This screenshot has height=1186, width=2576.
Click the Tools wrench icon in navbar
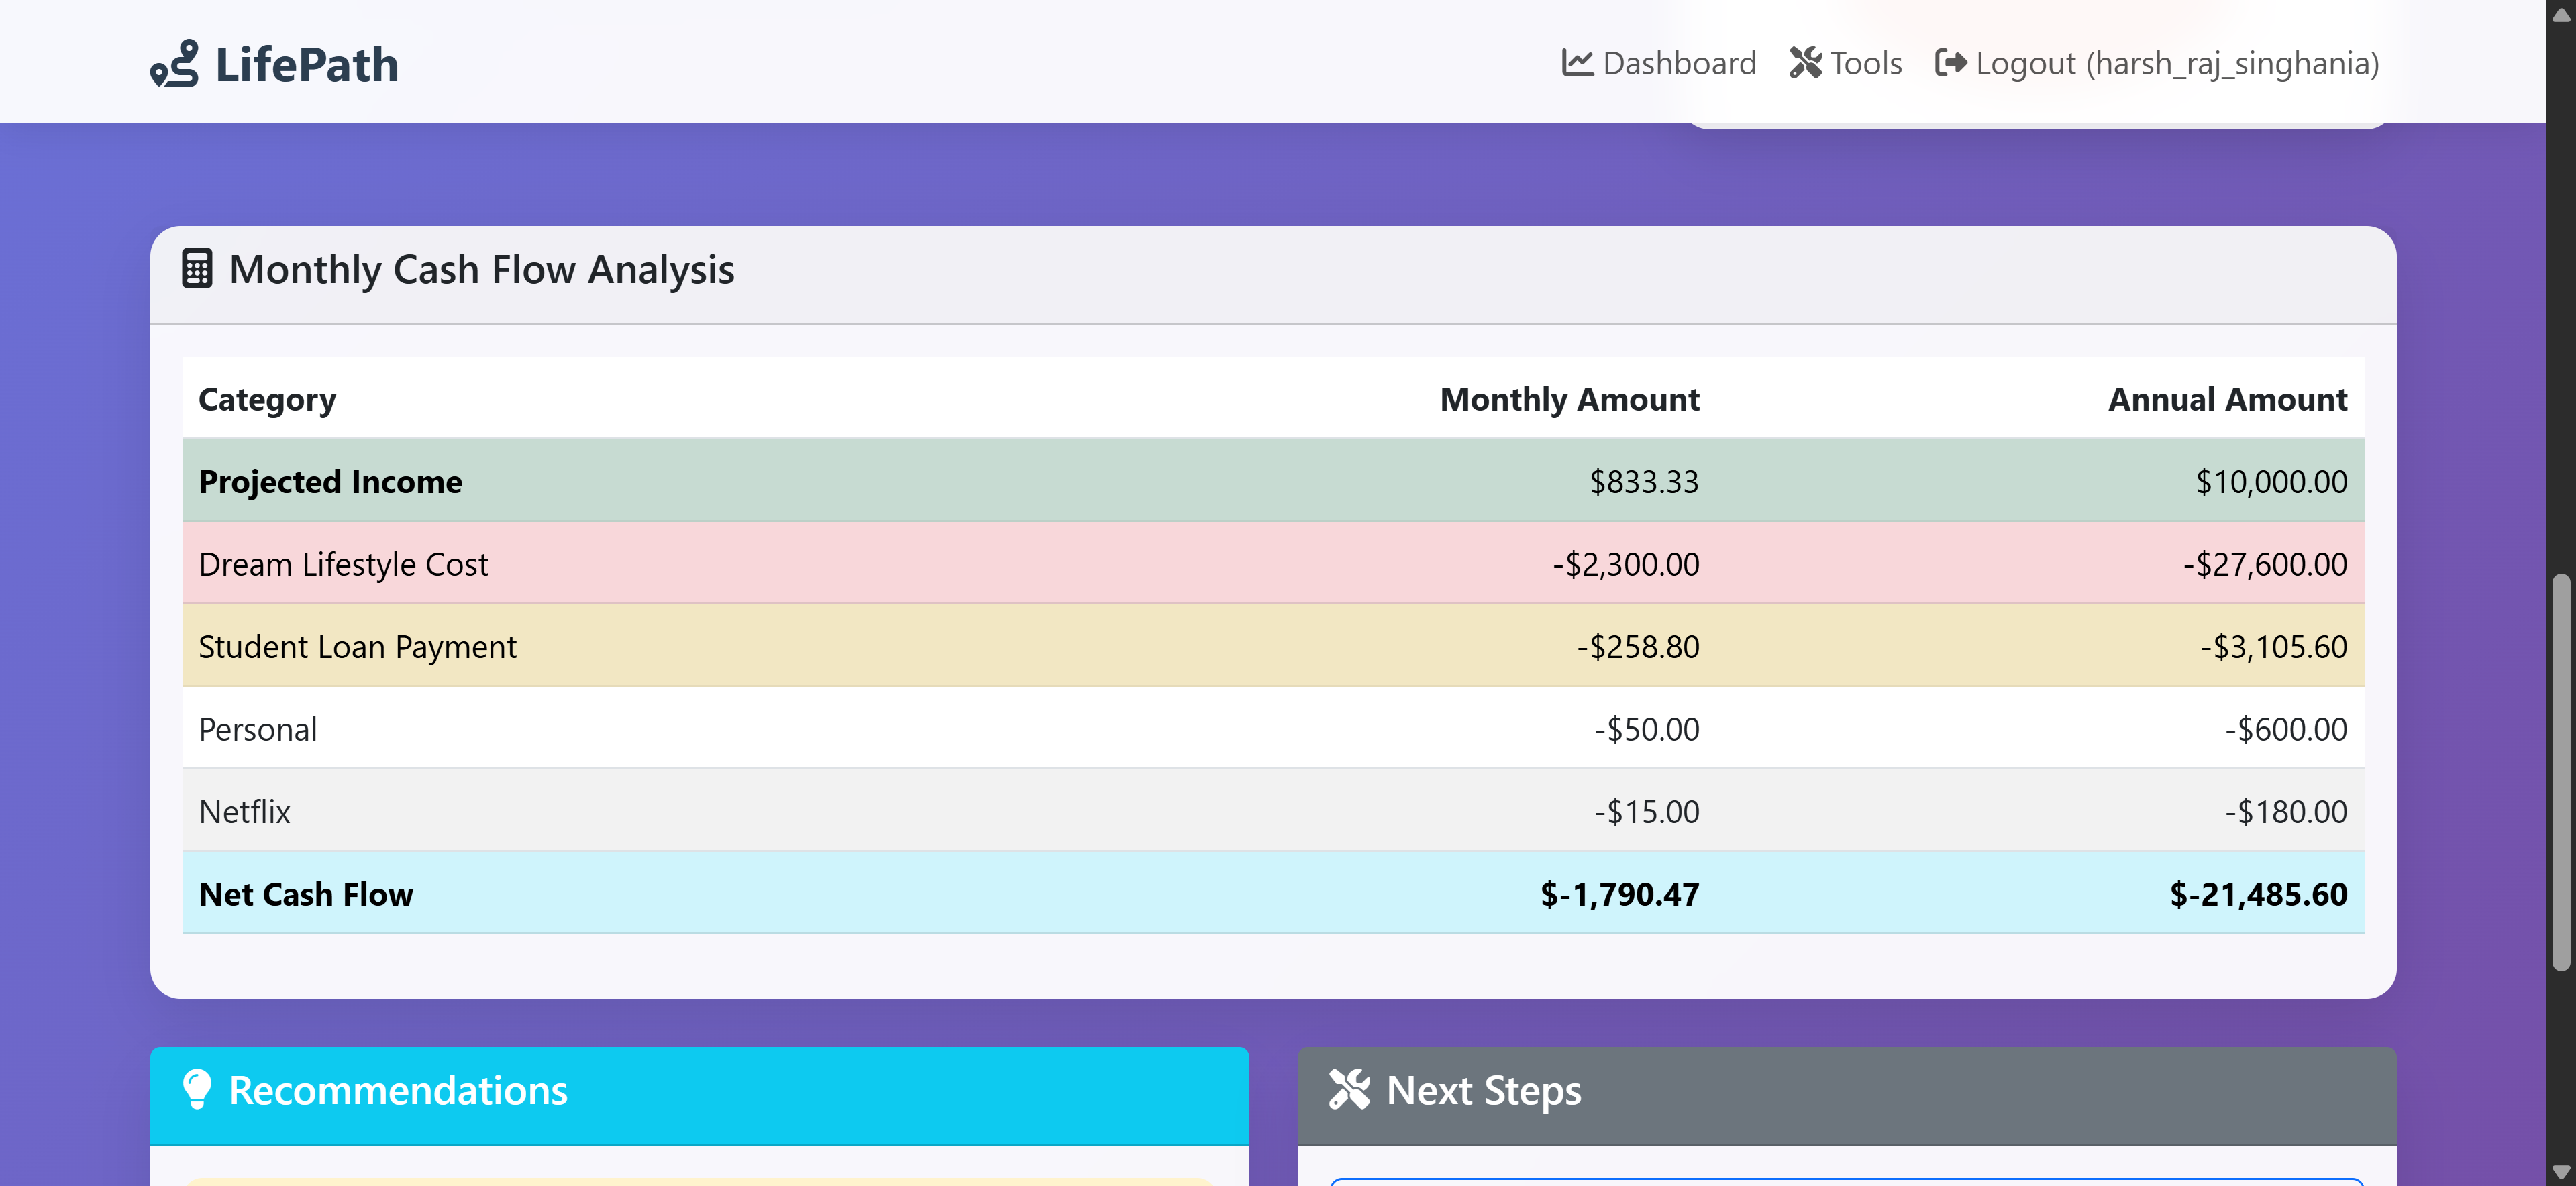point(1805,63)
